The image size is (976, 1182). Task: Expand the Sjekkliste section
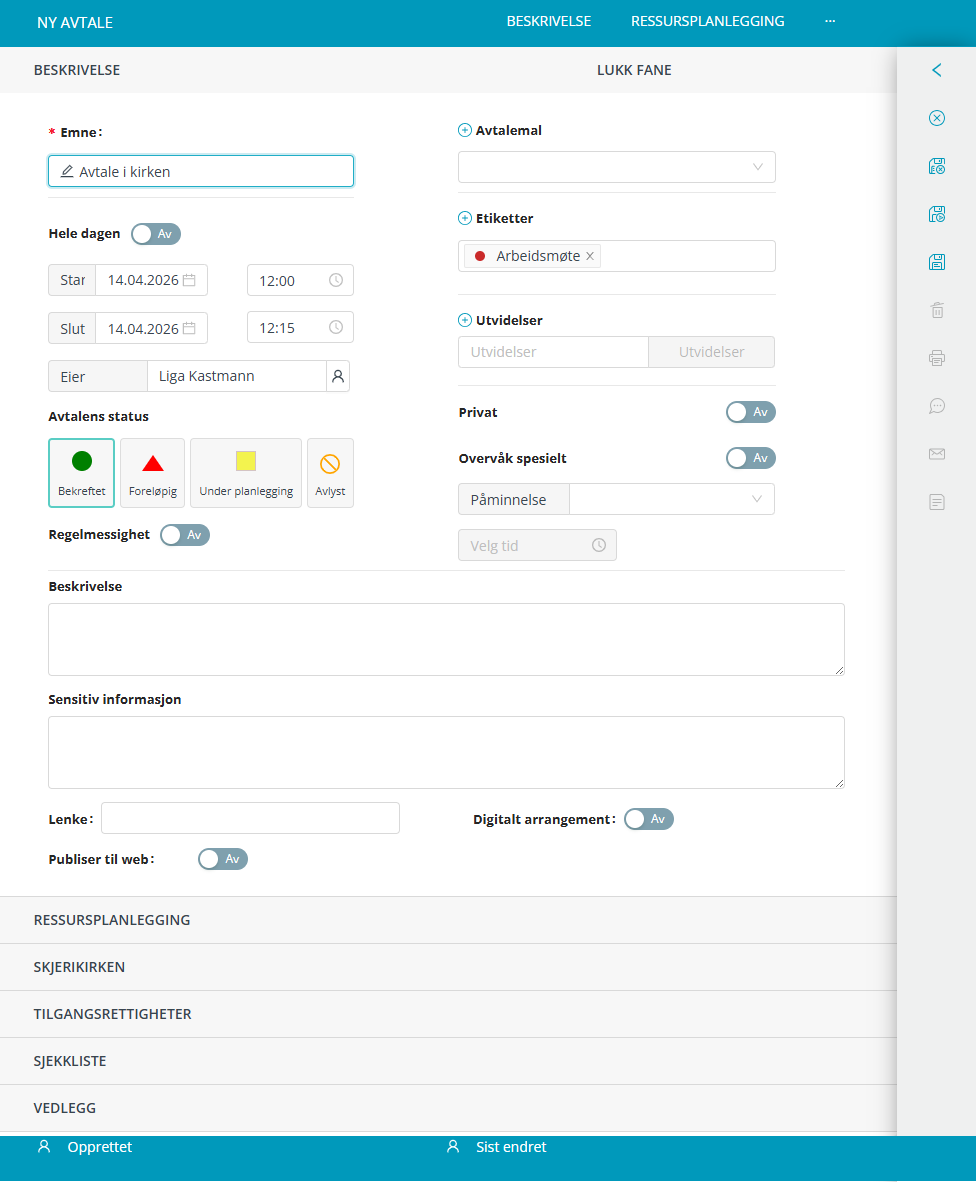(x=70, y=1061)
